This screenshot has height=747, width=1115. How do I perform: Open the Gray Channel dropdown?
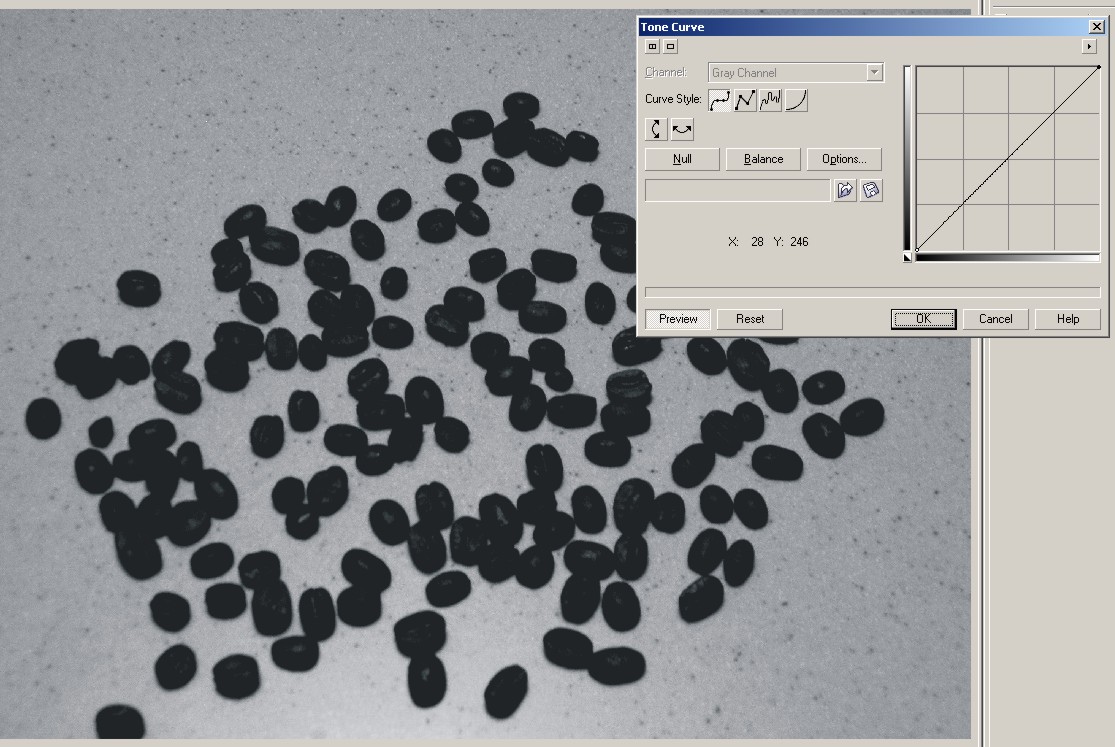pyautogui.click(x=874, y=73)
